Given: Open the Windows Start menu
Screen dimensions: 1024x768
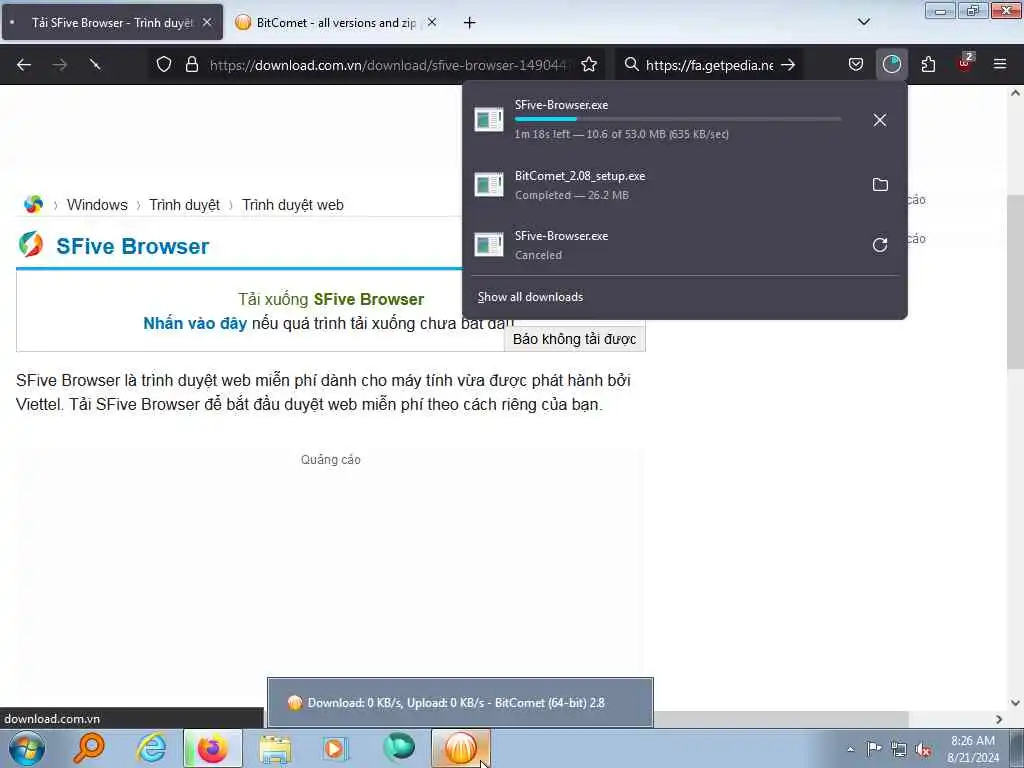Looking at the screenshot, I should (27, 748).
